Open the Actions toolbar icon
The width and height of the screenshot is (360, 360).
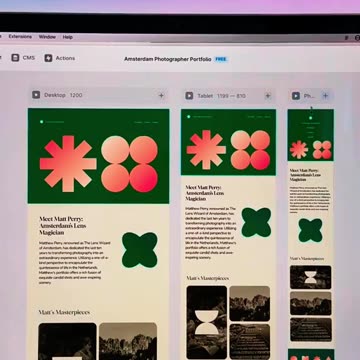tap(48, 58)
